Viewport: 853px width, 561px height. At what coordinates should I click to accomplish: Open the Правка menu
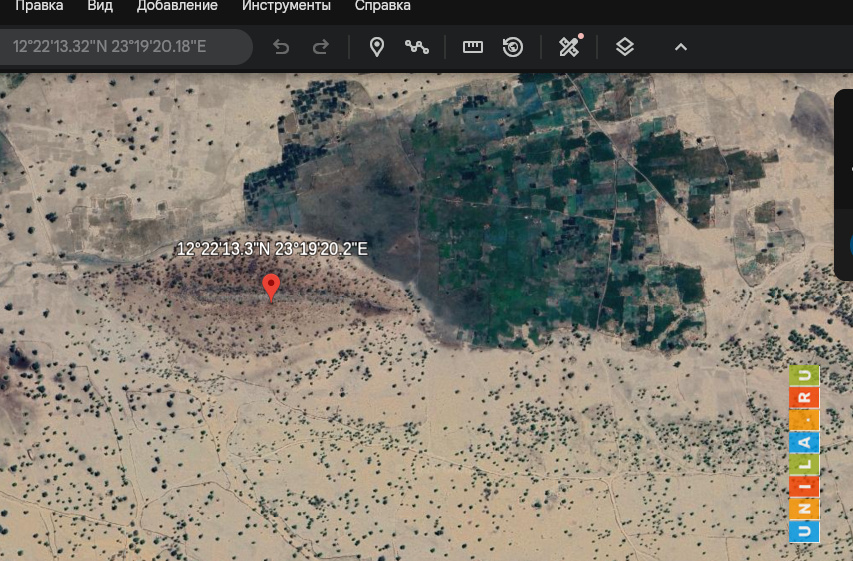(x=38, y=6)
